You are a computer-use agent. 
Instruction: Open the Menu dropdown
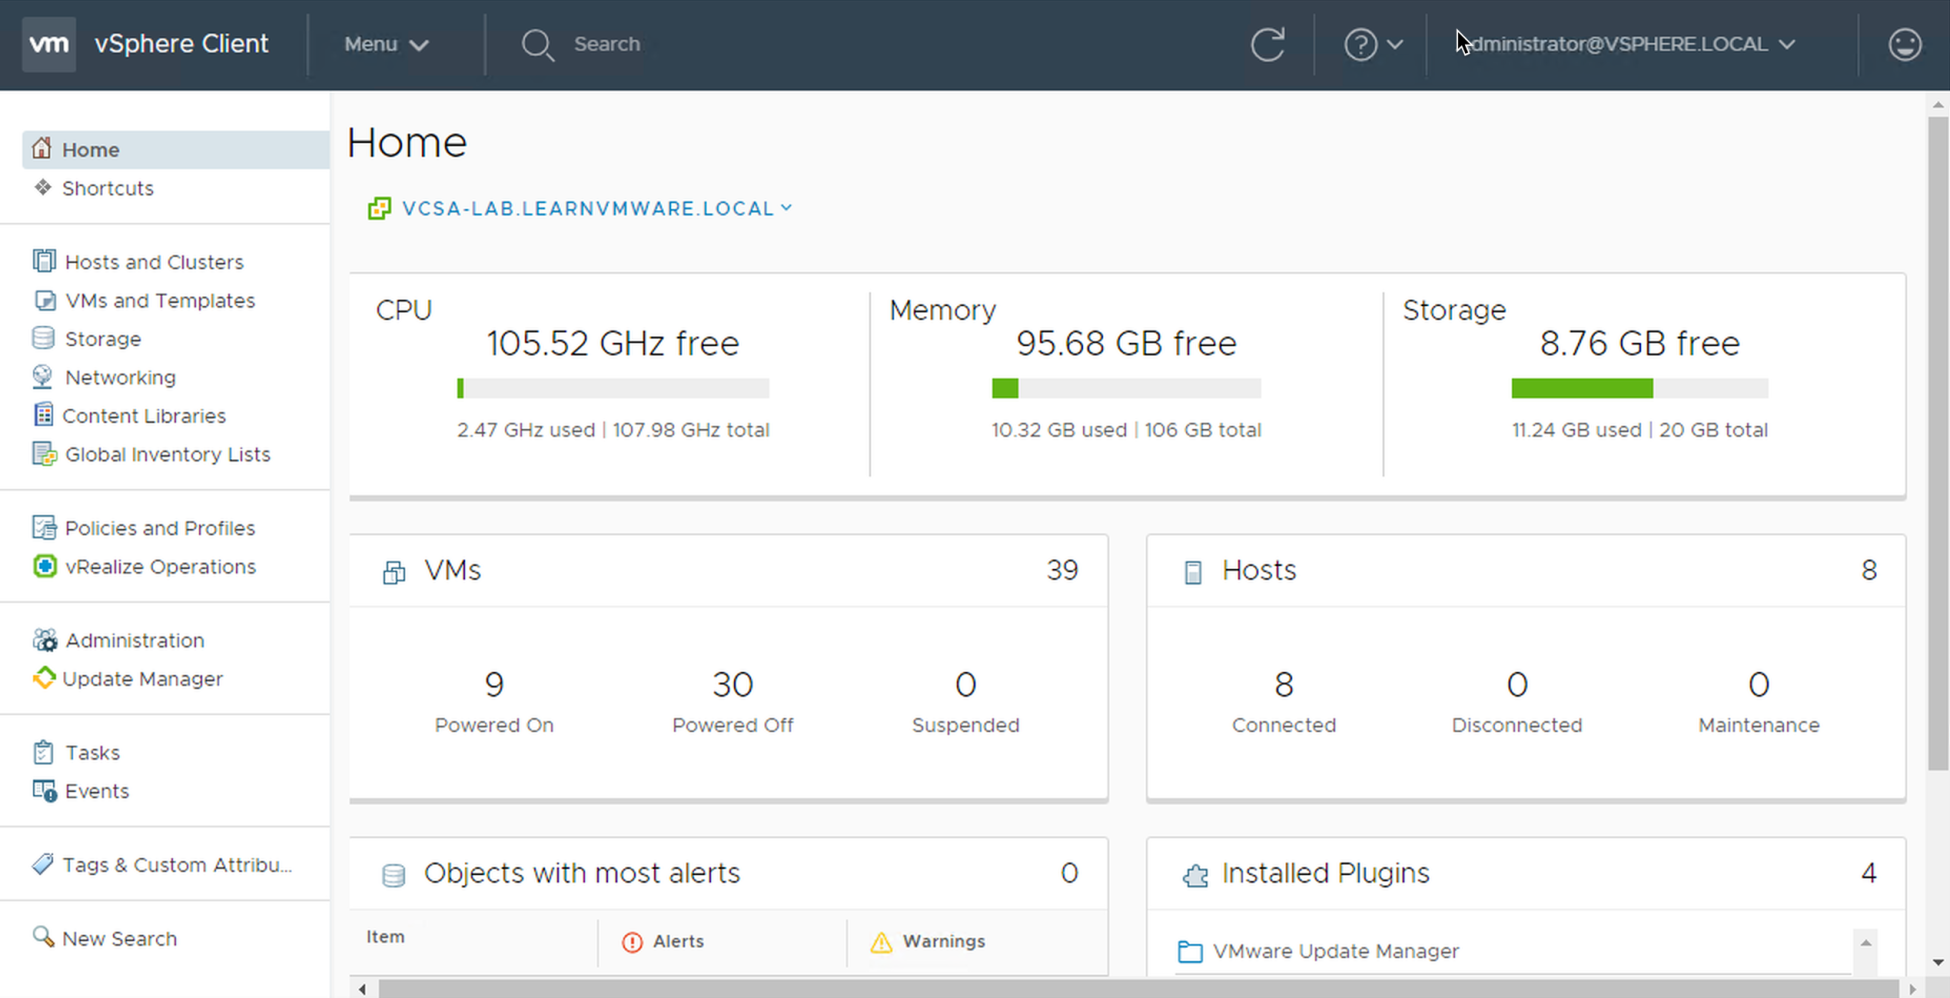386,44
